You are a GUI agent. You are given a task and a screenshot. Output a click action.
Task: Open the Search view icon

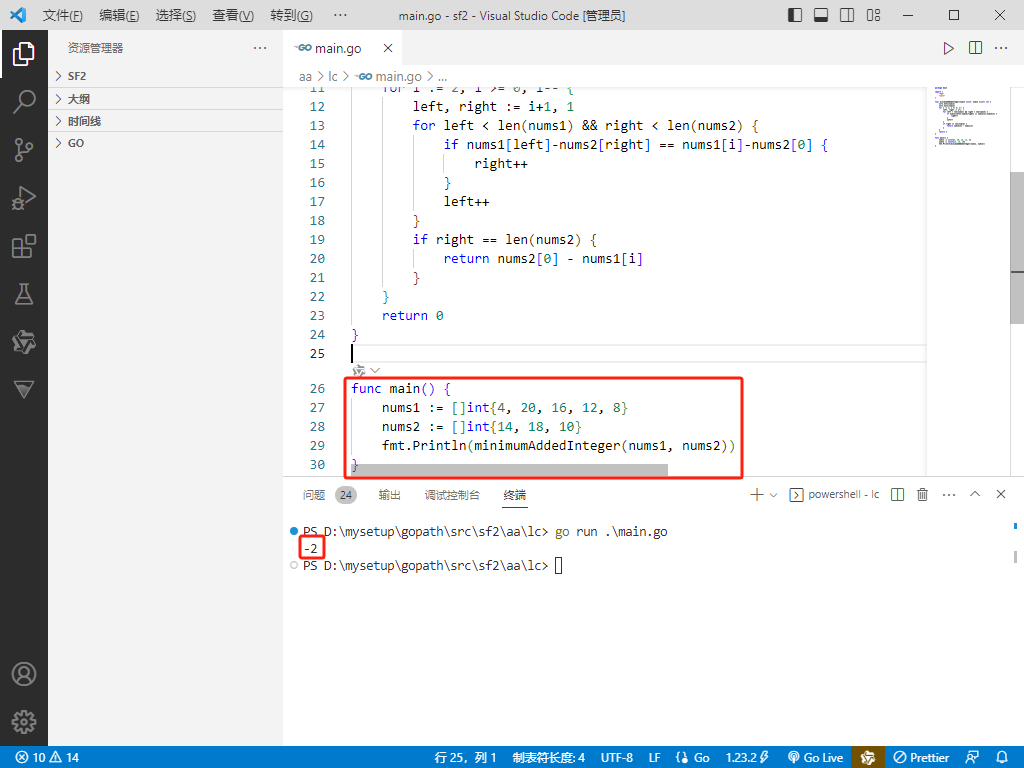tap(24, 102)
